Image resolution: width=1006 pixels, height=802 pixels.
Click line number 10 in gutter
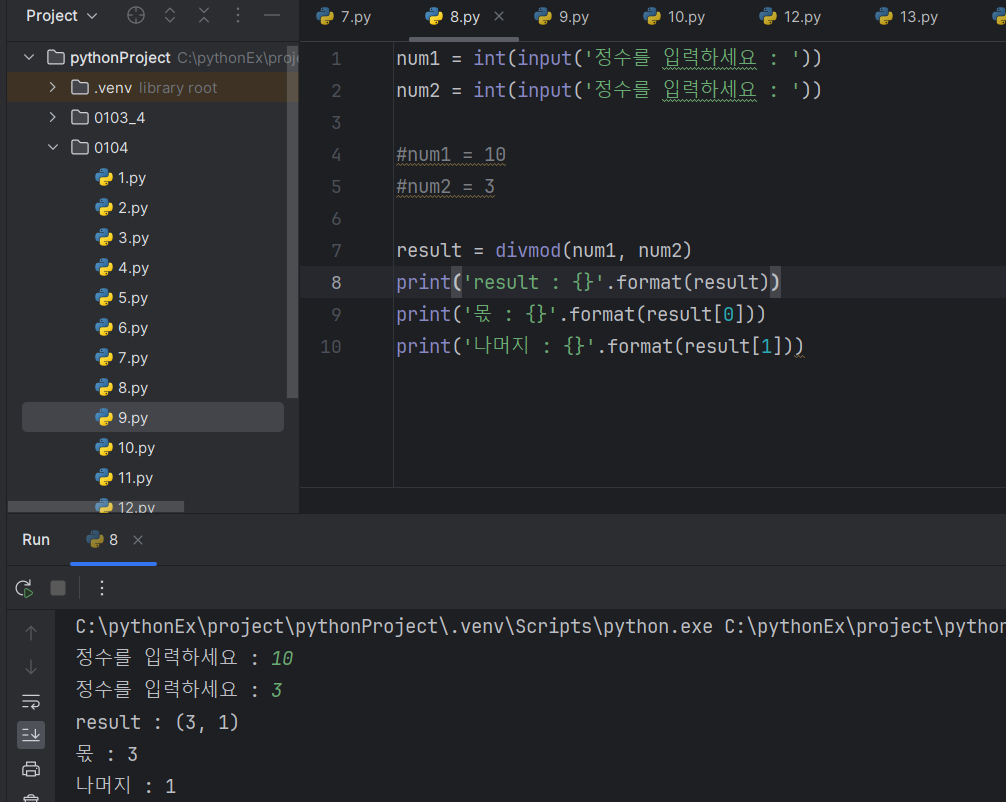pos(330,346)
